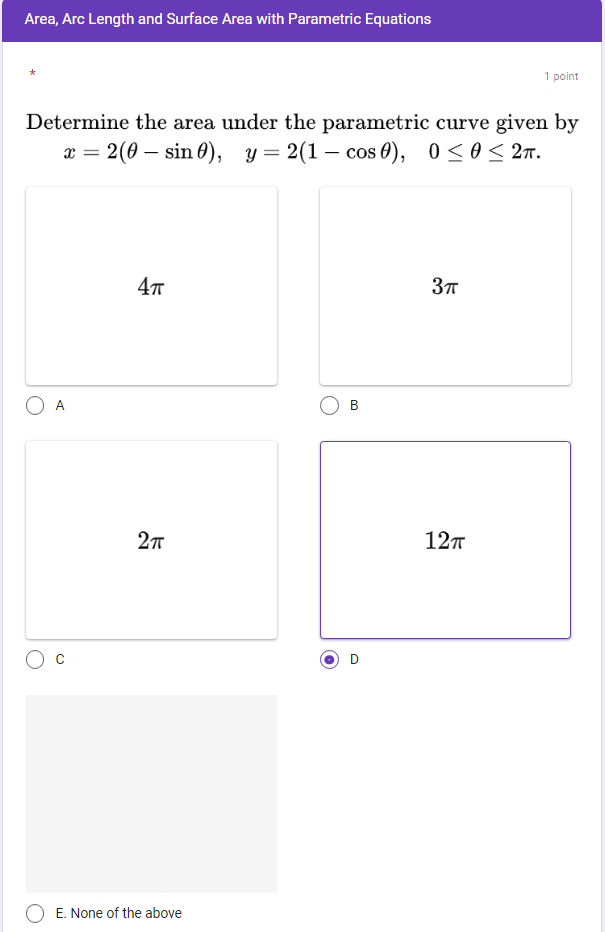Click the '1 point' label

[x=560, y=76]
